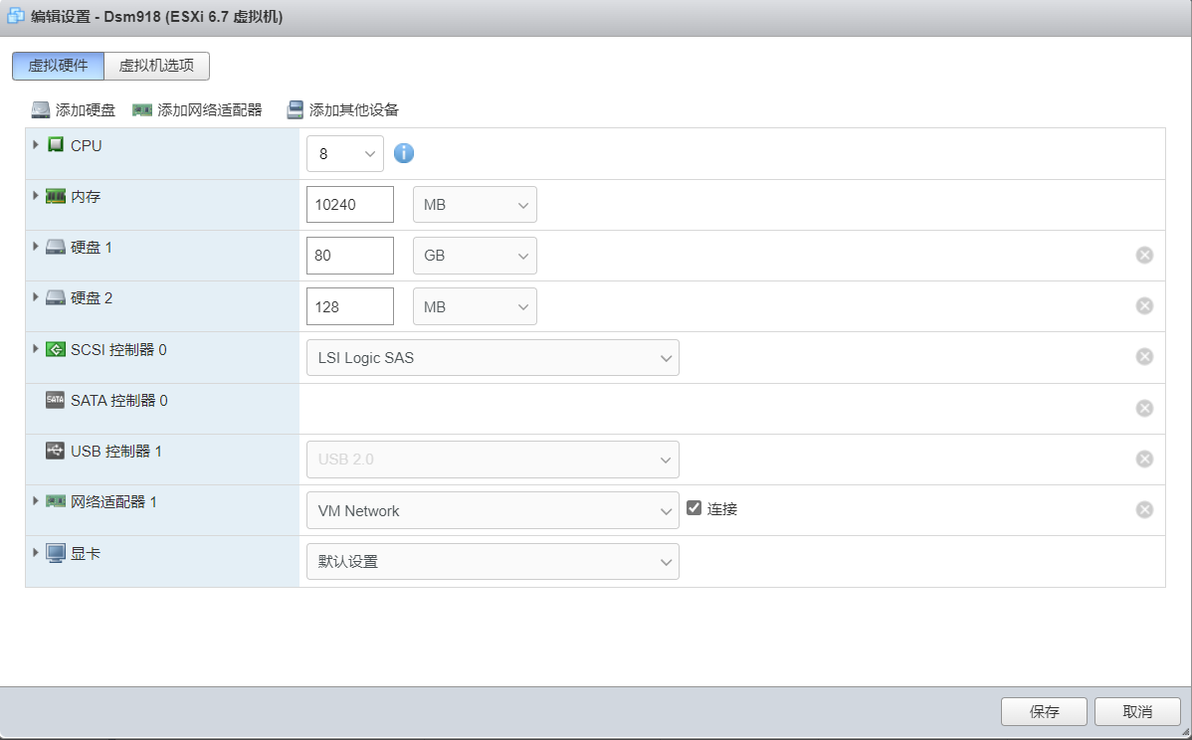1192x740 pixels.
Task: Open the USB 2.0 controller dropdown
Action: [493, 459]
